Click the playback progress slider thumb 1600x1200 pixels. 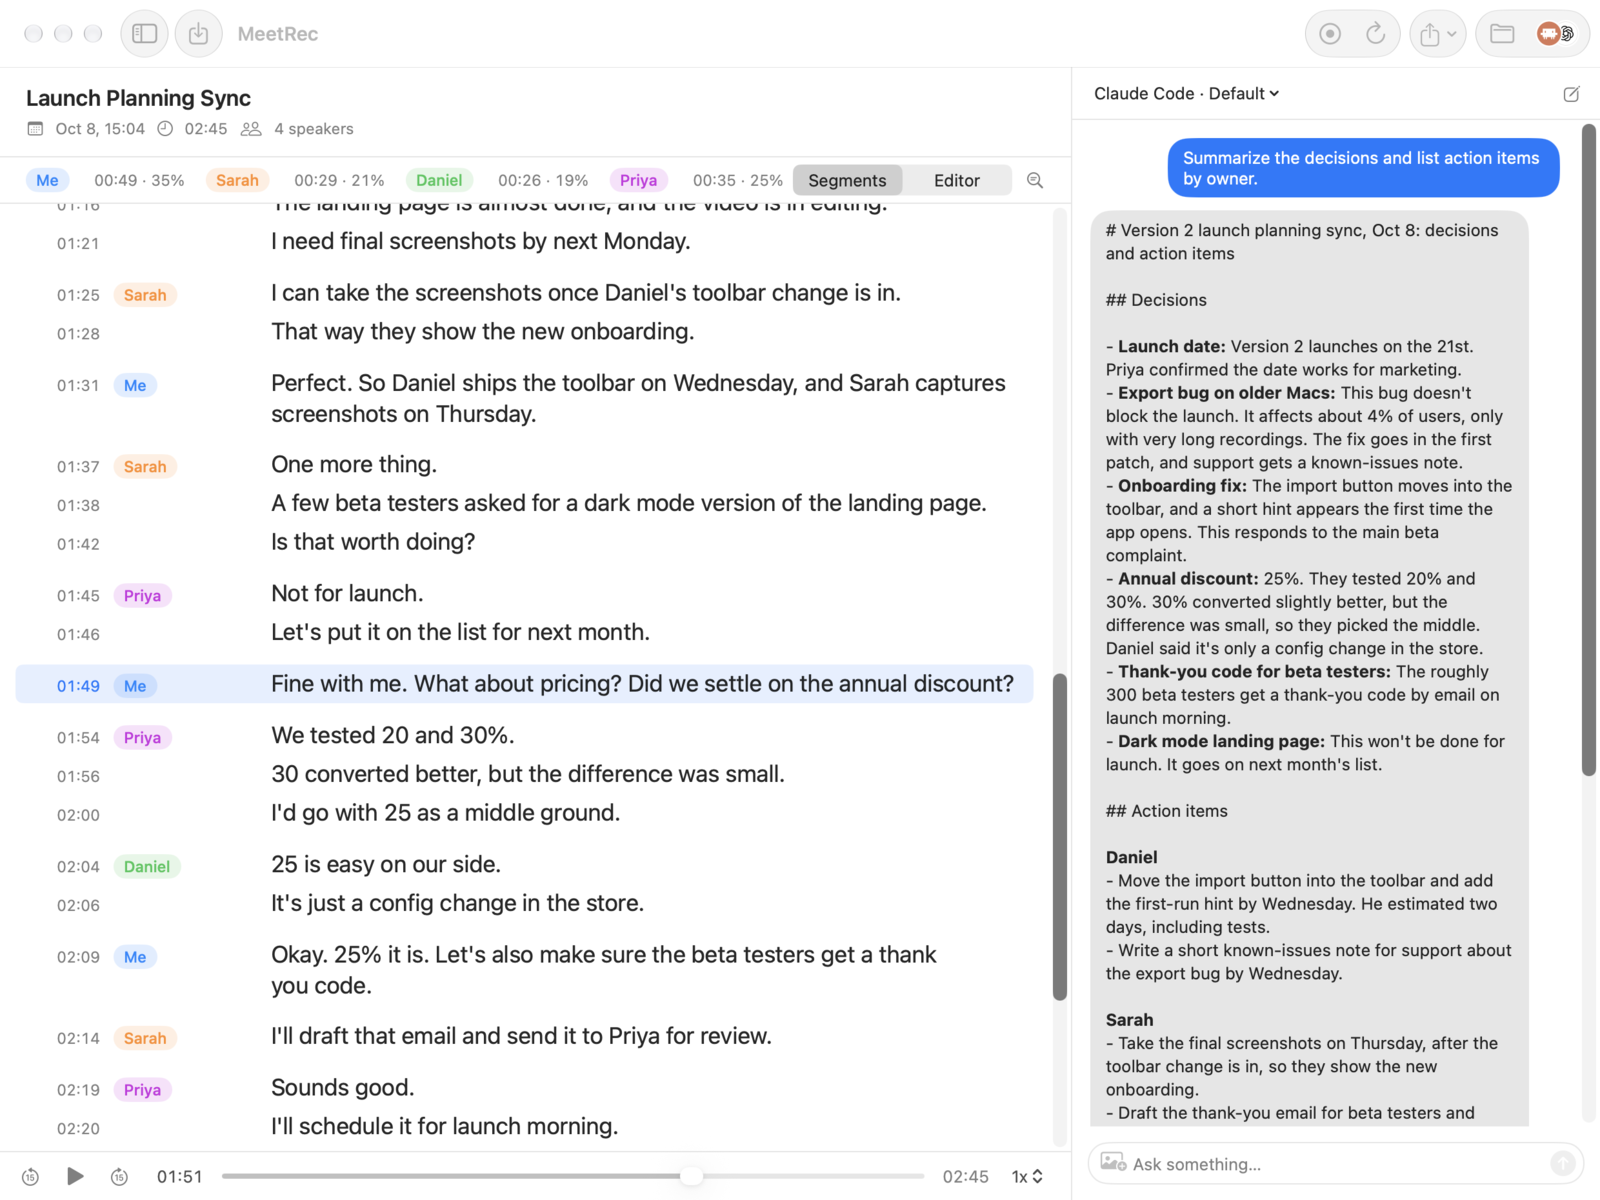[691, 1177]
